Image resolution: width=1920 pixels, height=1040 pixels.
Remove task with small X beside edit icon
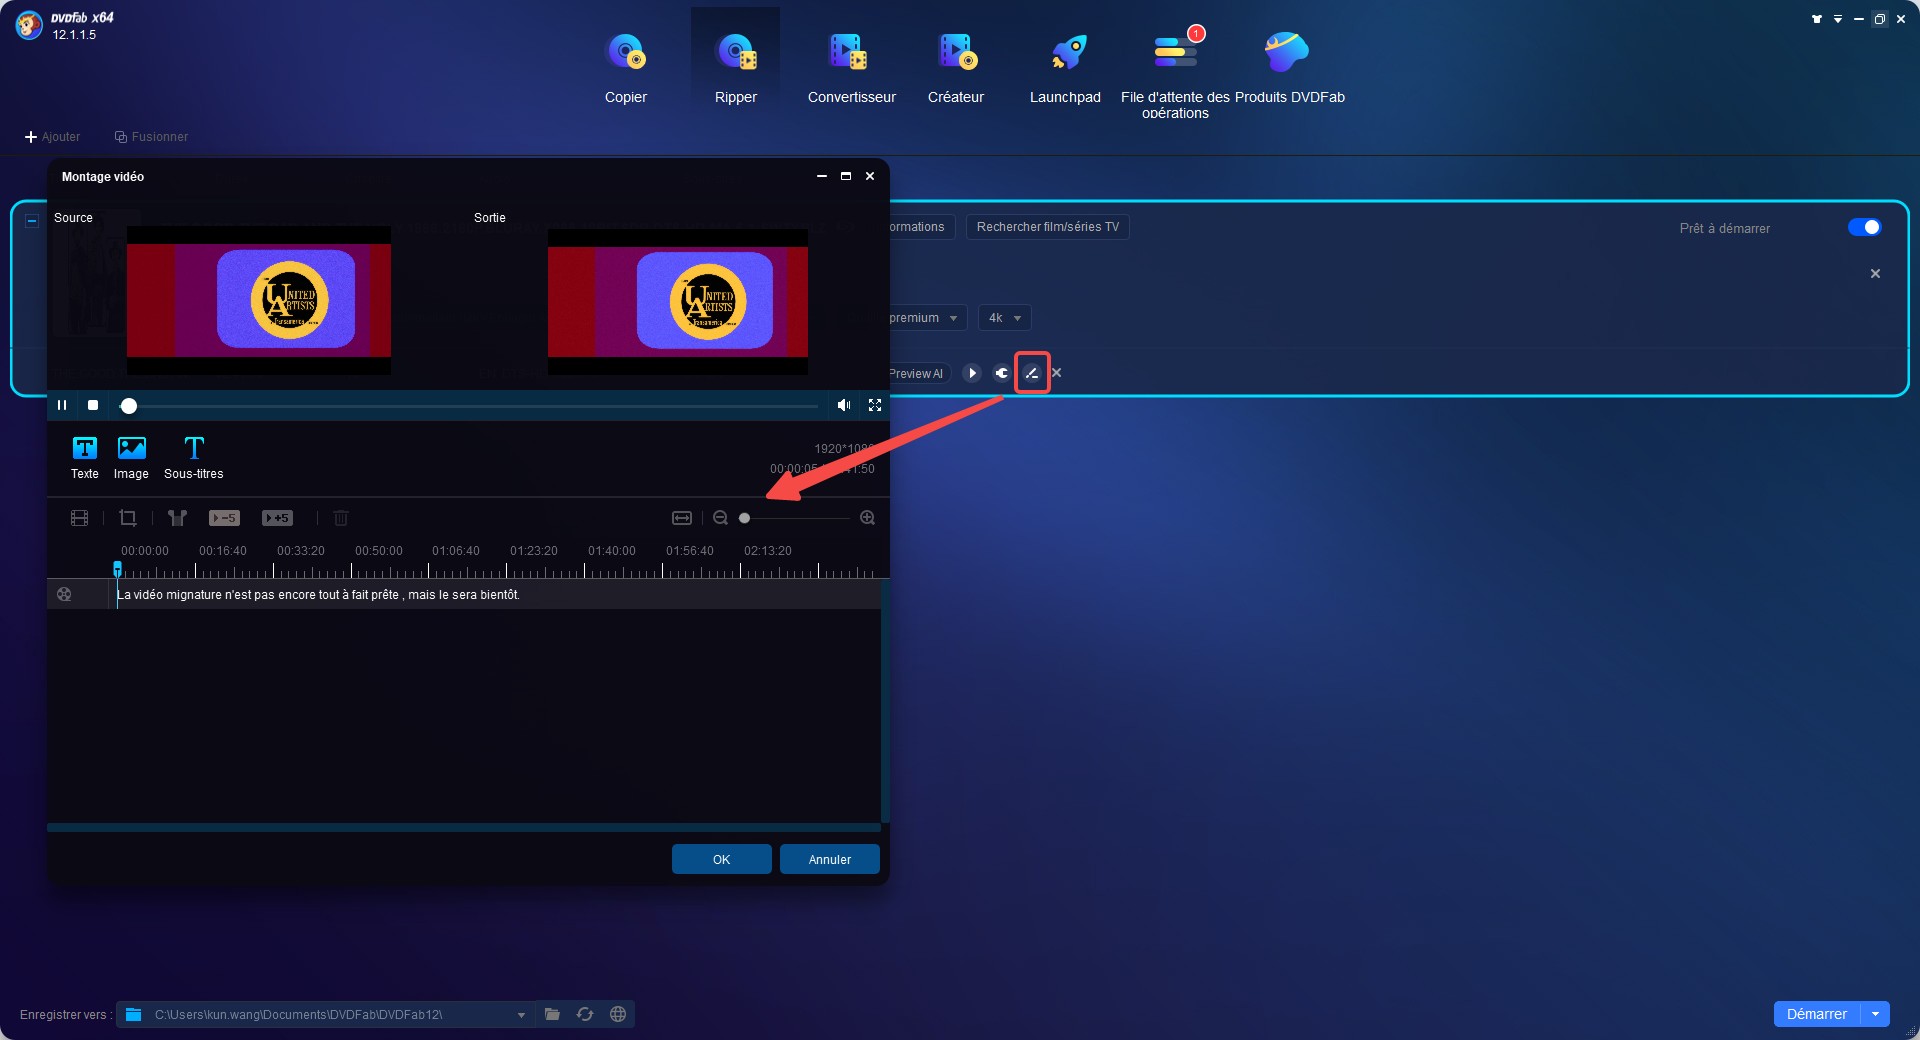[1057, 373]
